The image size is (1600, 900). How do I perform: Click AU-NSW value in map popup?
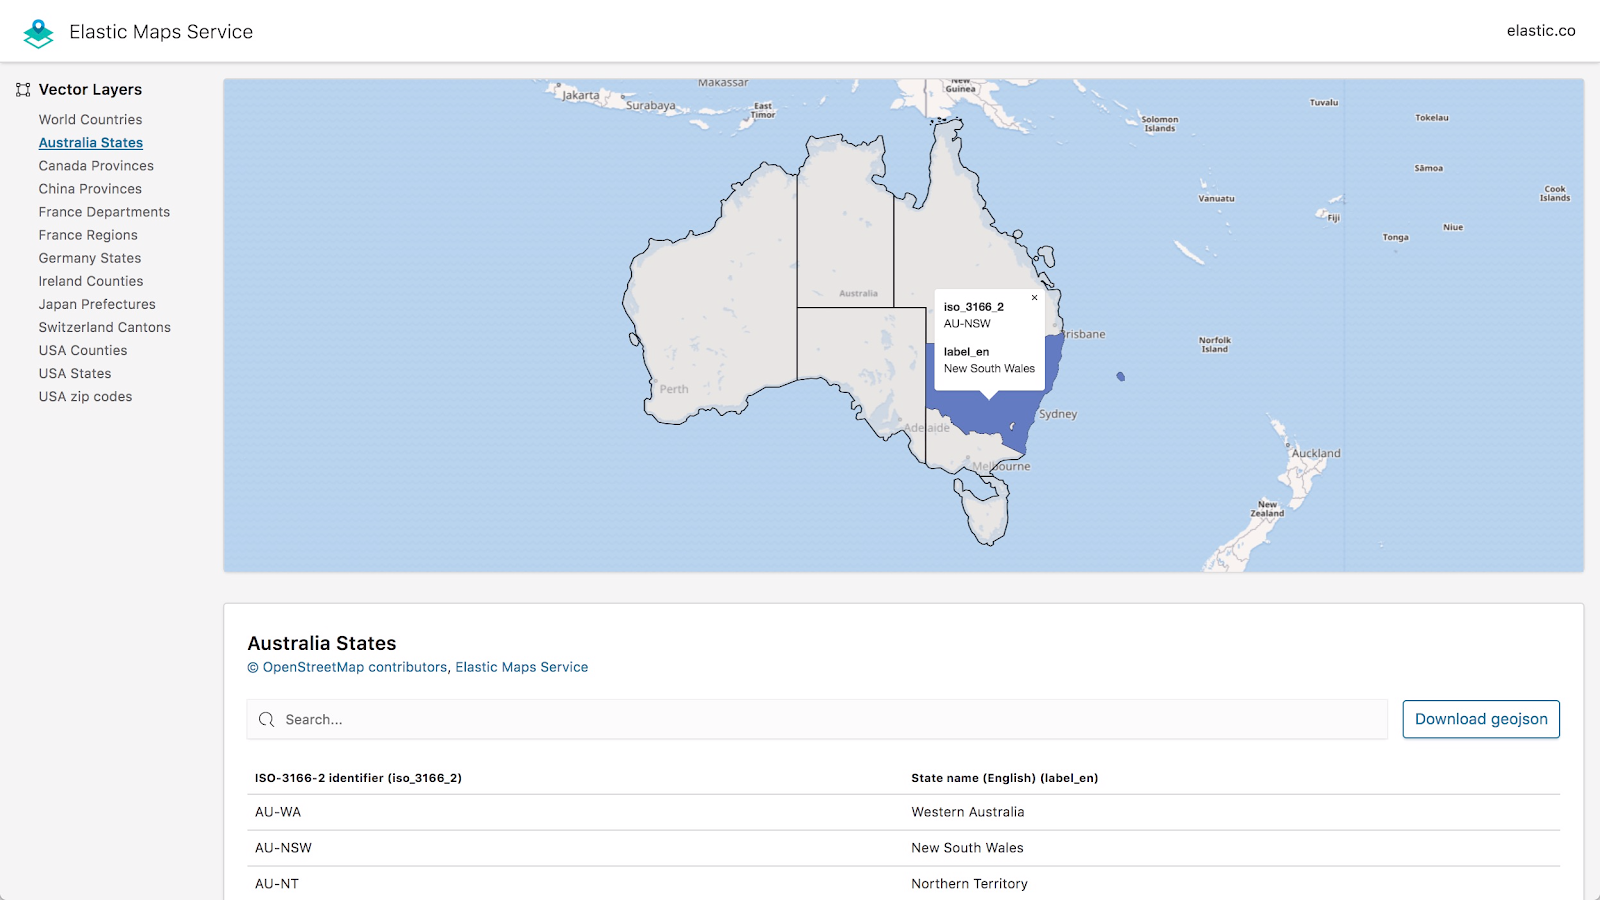tap(967, 324)
